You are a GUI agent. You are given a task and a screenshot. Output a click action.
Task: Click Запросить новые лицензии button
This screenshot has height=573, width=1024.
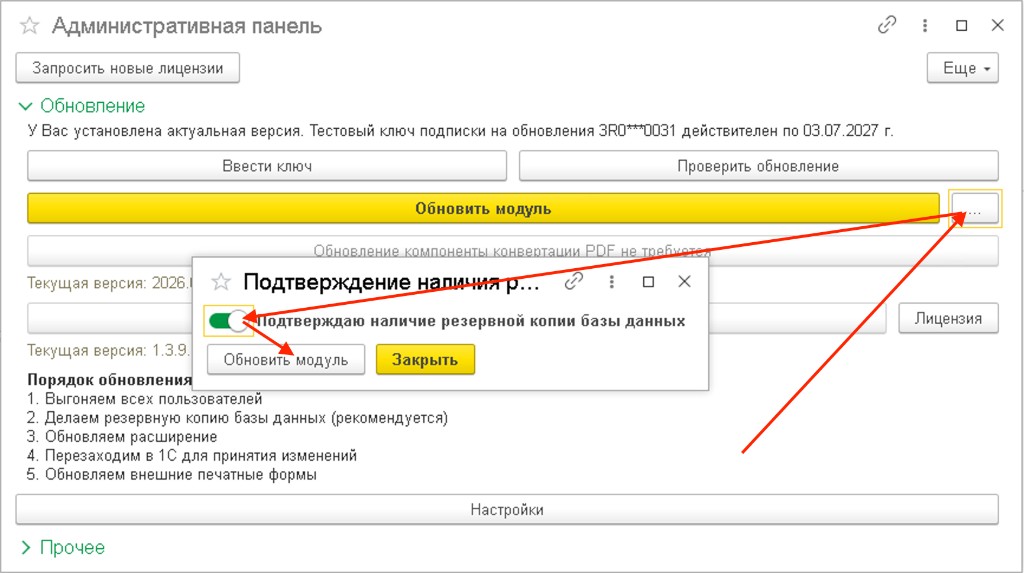(127, 68)
